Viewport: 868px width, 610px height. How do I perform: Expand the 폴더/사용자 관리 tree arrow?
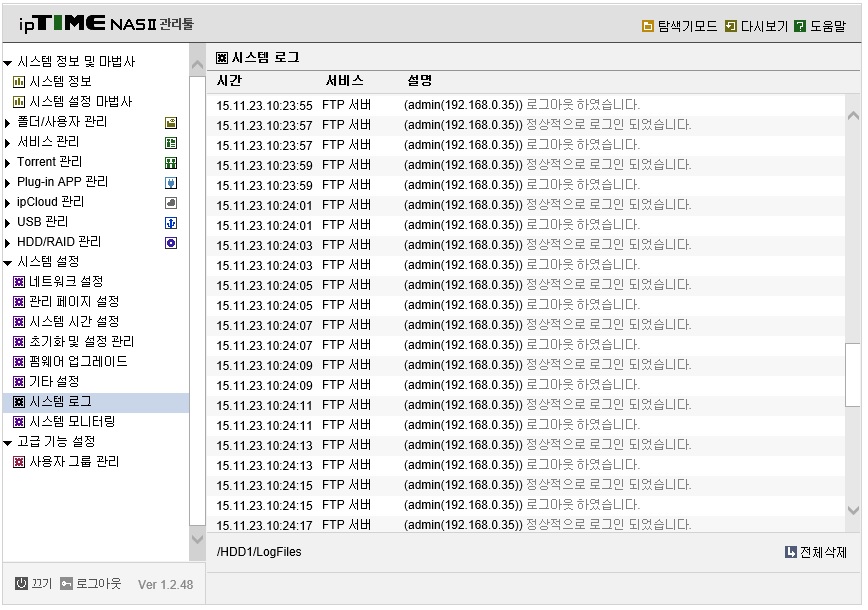(x=7, y=123)
